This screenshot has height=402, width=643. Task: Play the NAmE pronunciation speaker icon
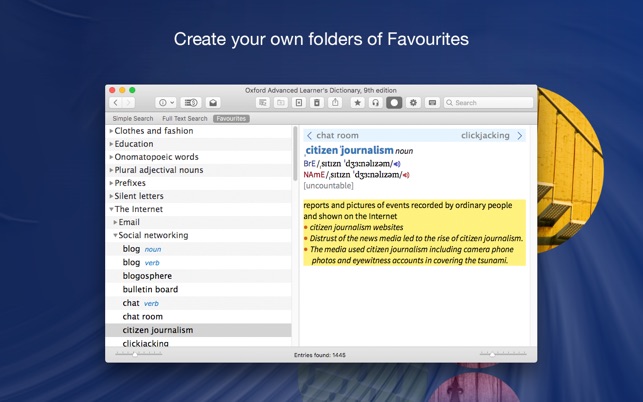[x=406, y=175]
